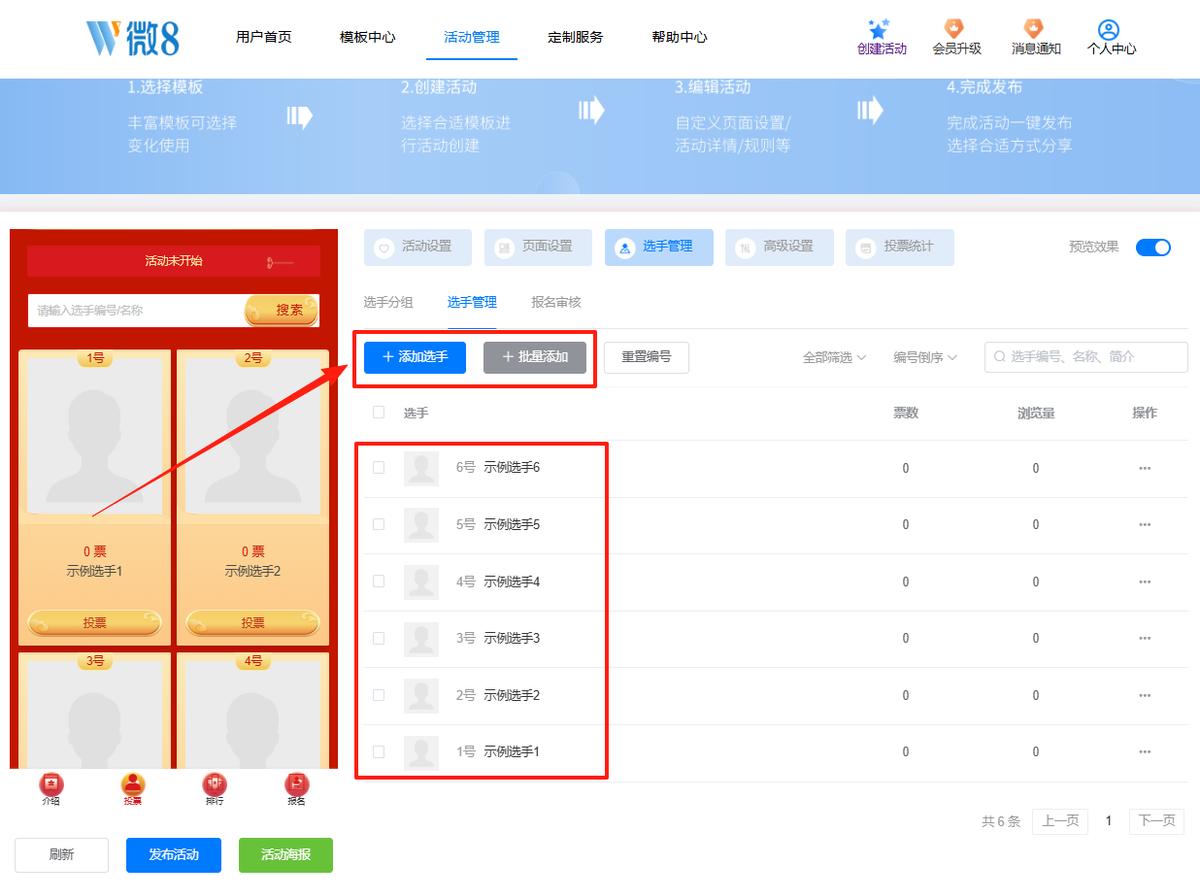Open the 介绍 icon in phone preview

click(51, 785)
